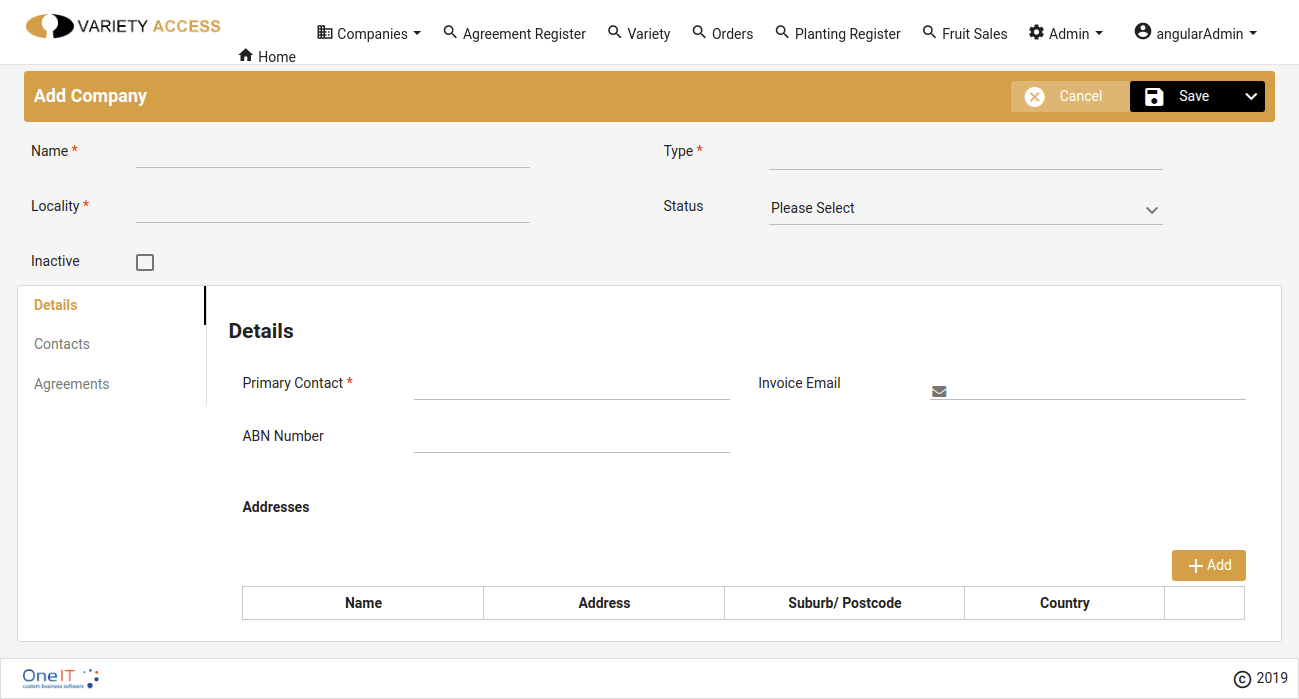
Task: Click the Country column header
Action: coord(1065,603)
